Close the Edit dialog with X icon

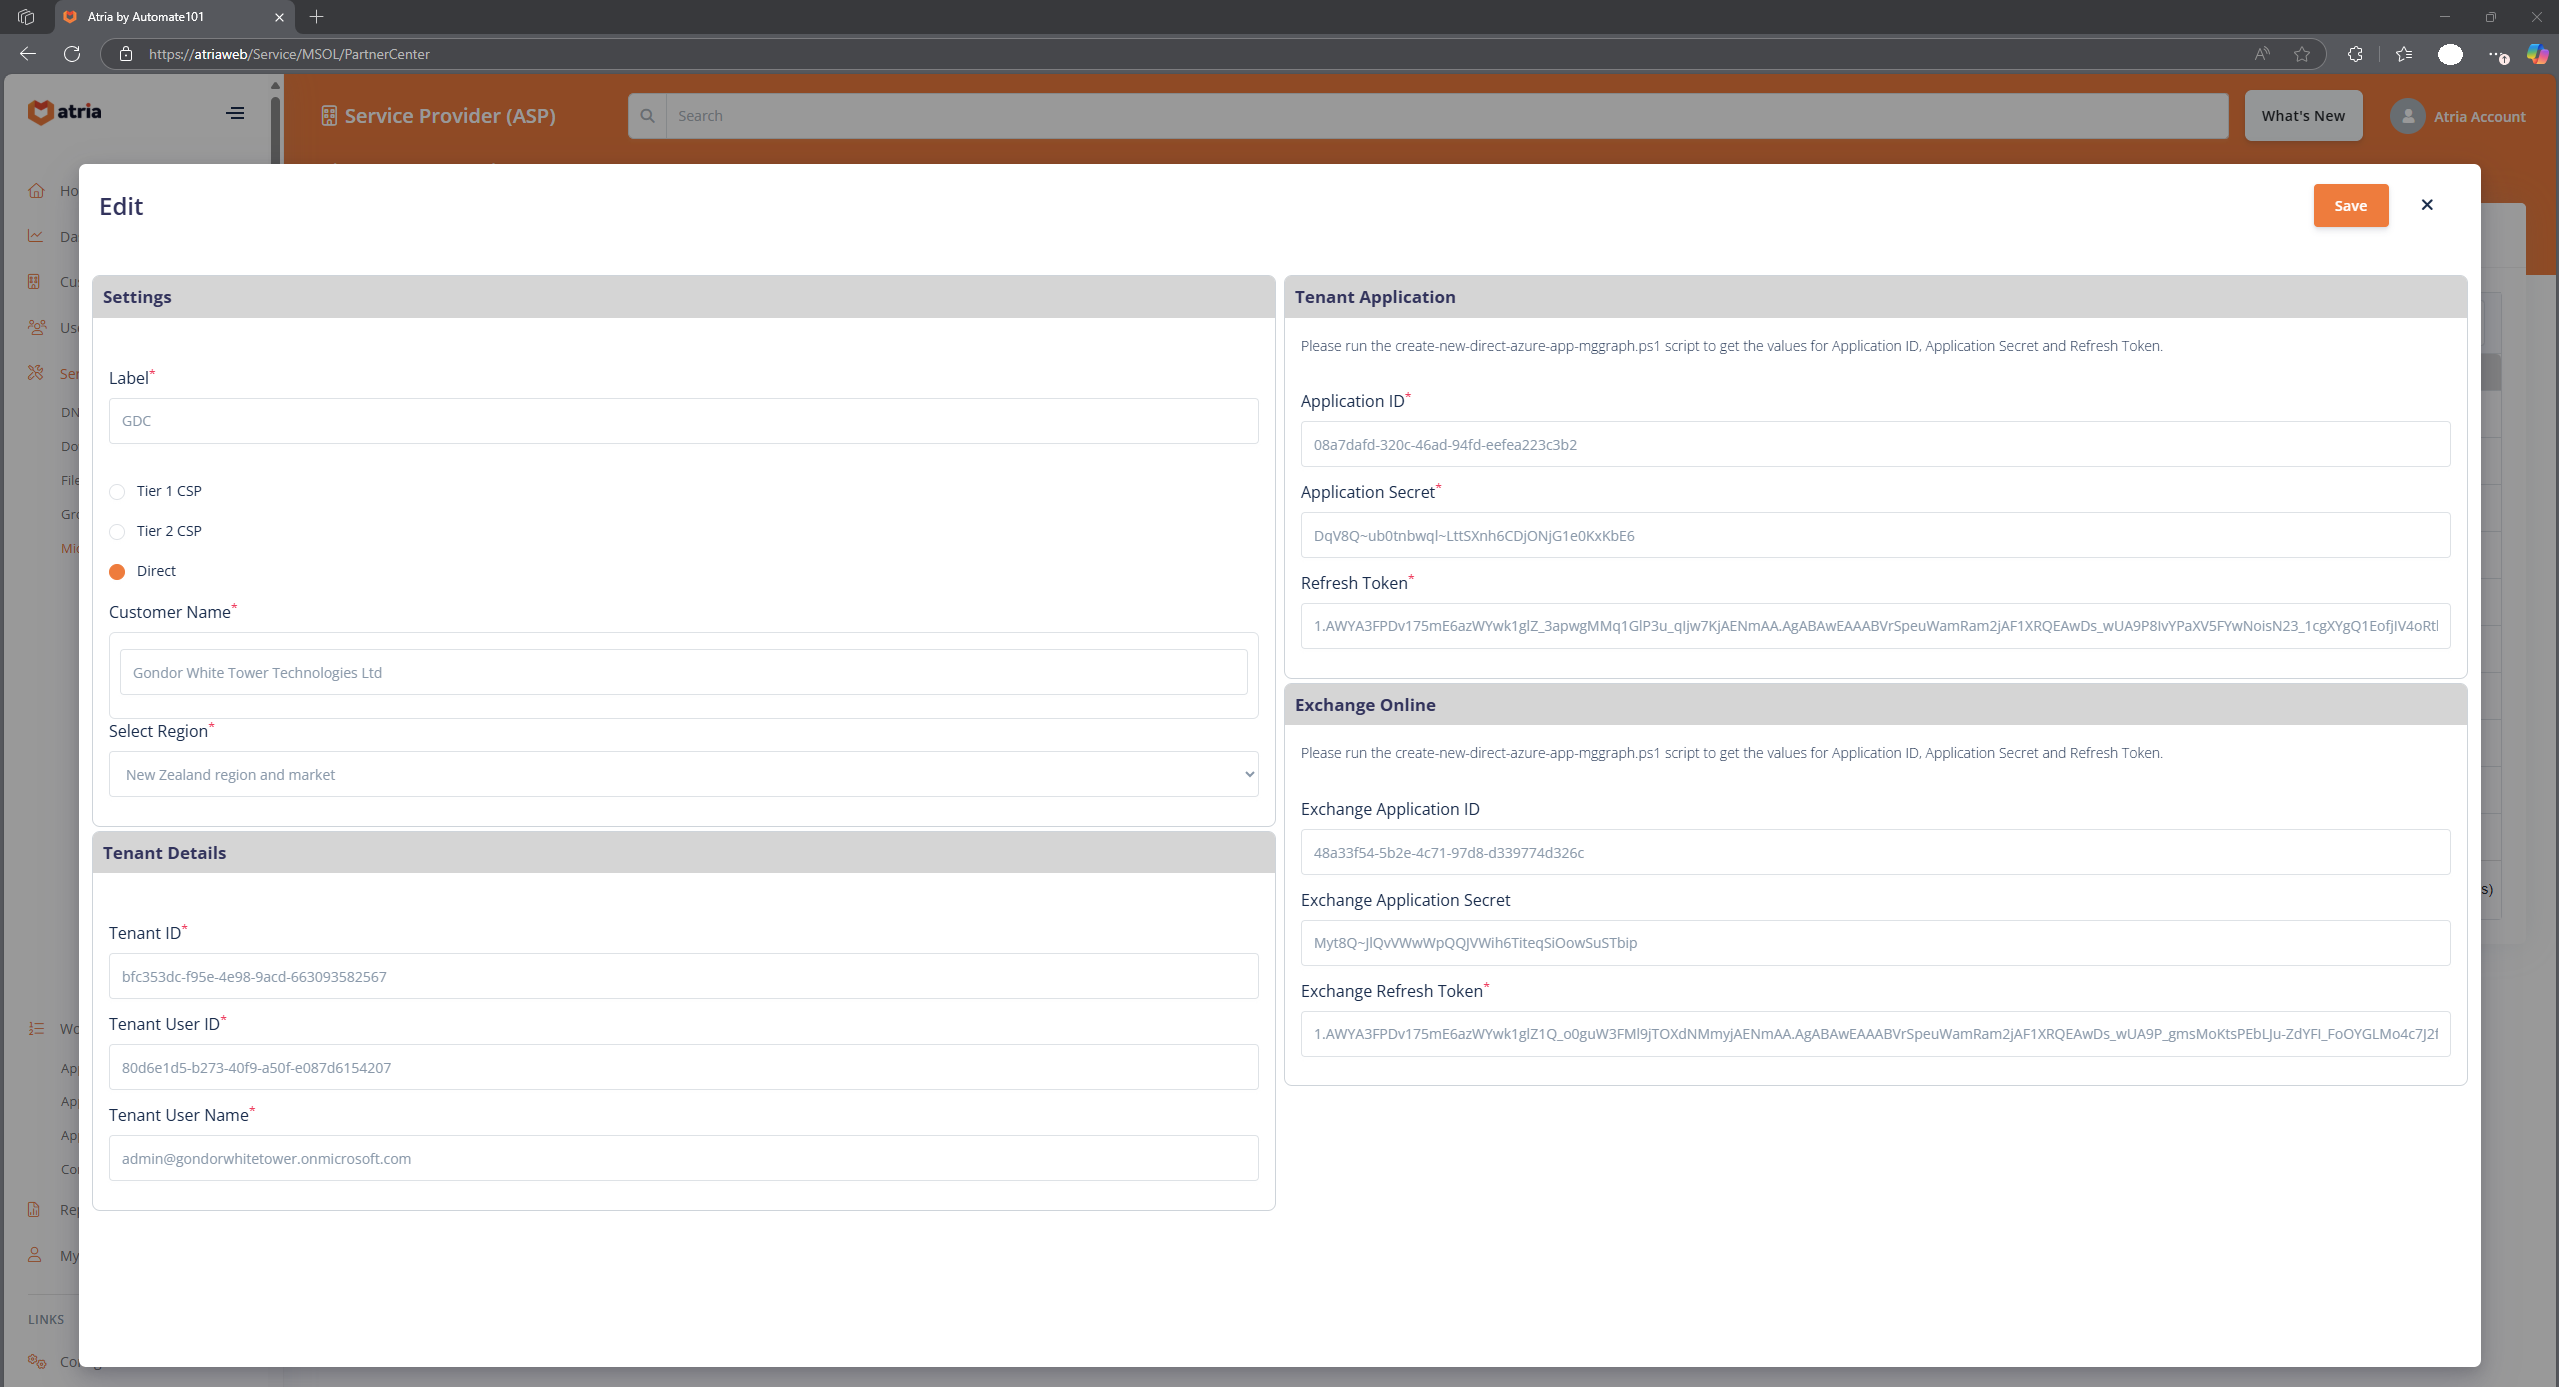tap(2427, 205)
